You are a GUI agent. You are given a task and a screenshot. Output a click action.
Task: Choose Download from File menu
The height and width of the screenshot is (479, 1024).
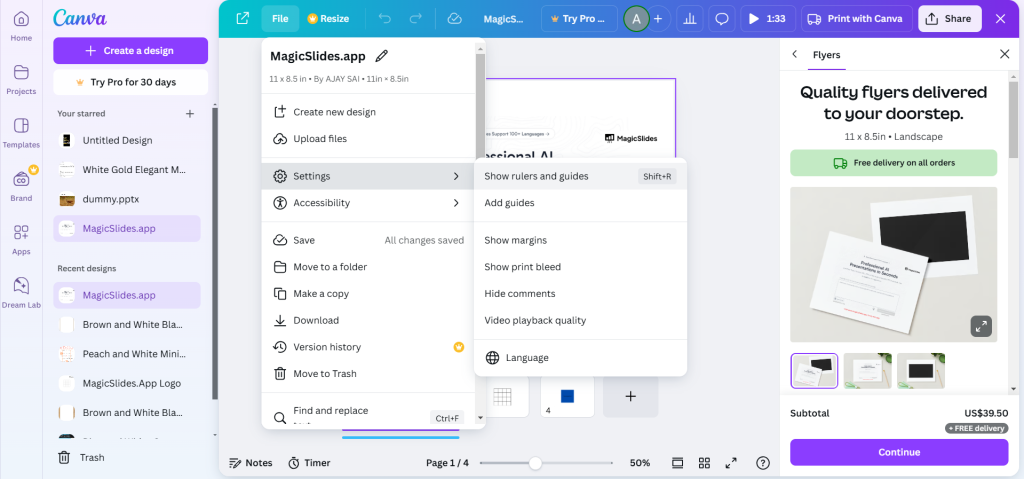tap(368, 321)
